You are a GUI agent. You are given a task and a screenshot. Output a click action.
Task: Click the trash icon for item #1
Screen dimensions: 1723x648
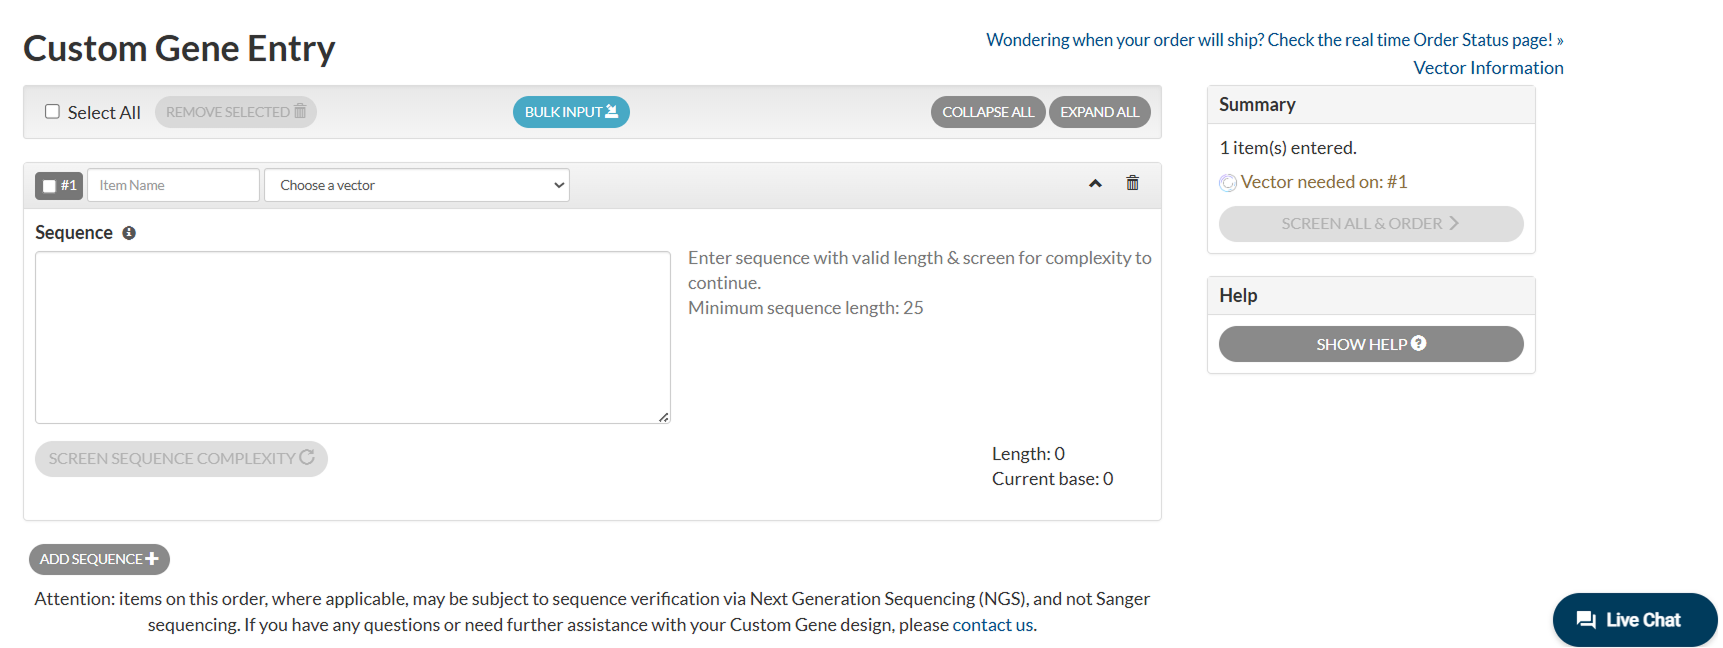pyautogui.click(x=1132, y=183)
